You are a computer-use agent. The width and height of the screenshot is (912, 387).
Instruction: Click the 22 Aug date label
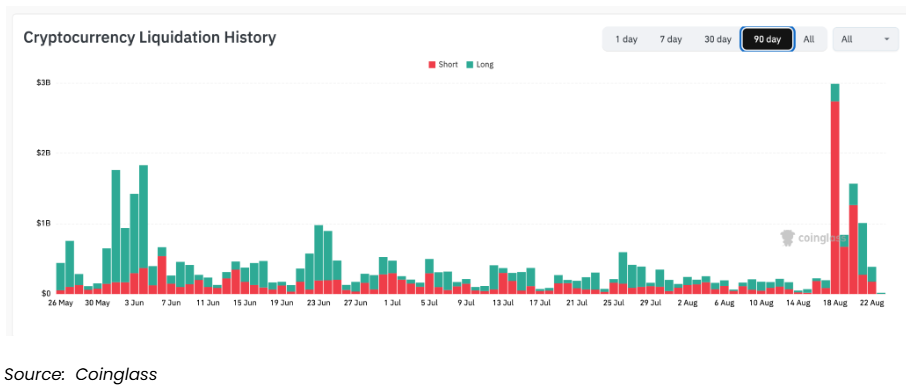(x=871, y=303)
